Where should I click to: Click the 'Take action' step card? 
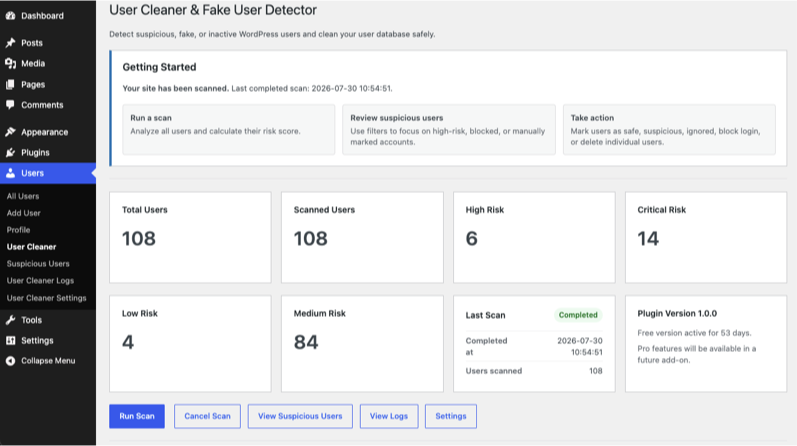tap(669, 129)
